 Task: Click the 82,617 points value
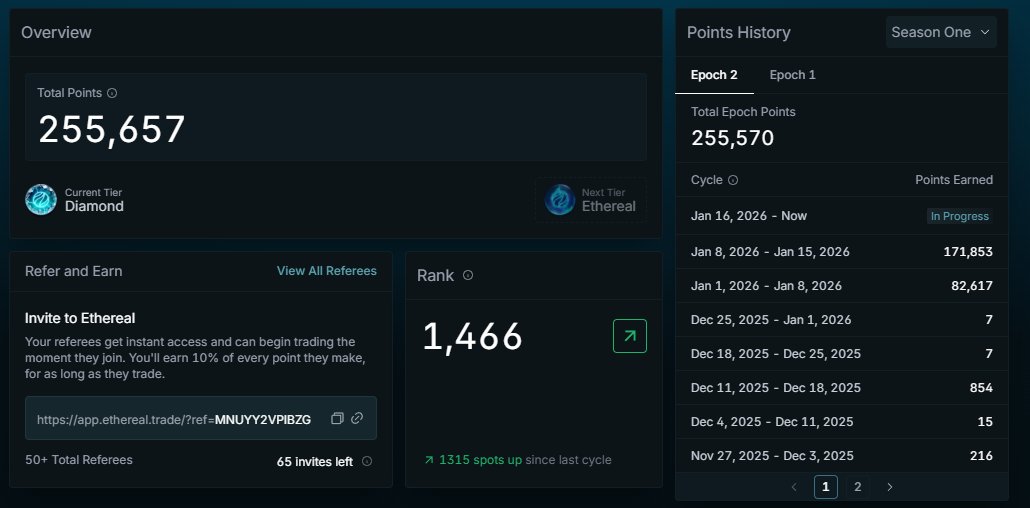tap(972, 286)
